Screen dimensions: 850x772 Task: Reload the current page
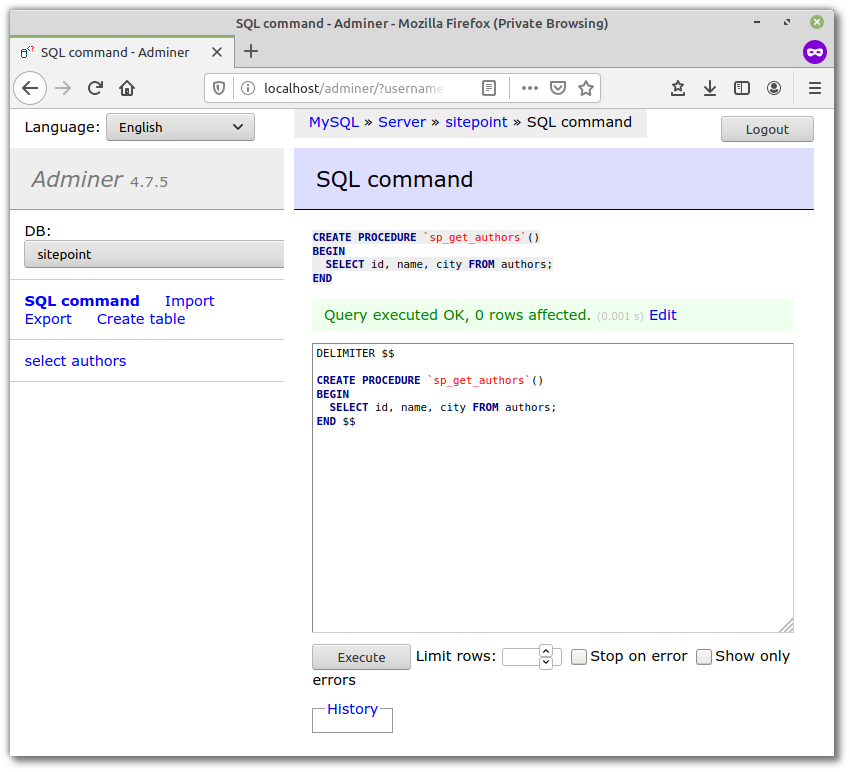[x=95, y=88]
